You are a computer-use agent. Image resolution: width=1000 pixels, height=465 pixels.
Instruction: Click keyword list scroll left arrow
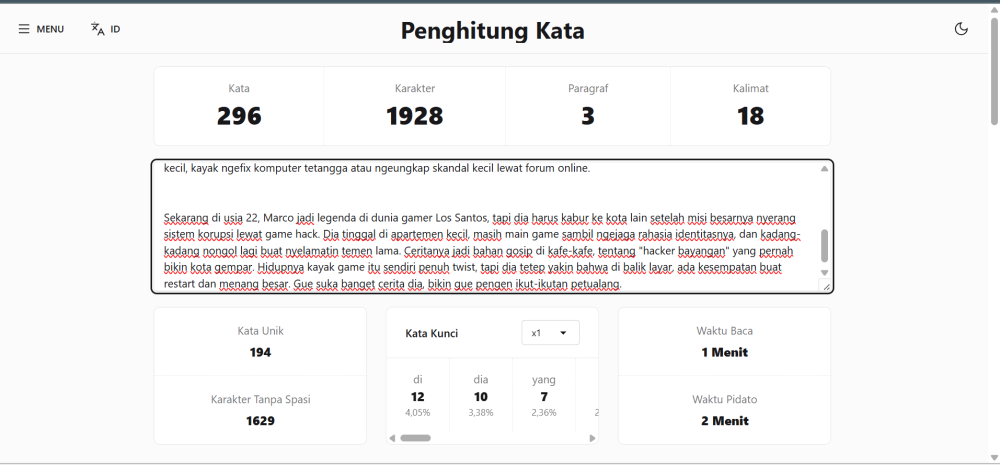tap(392, 438)
